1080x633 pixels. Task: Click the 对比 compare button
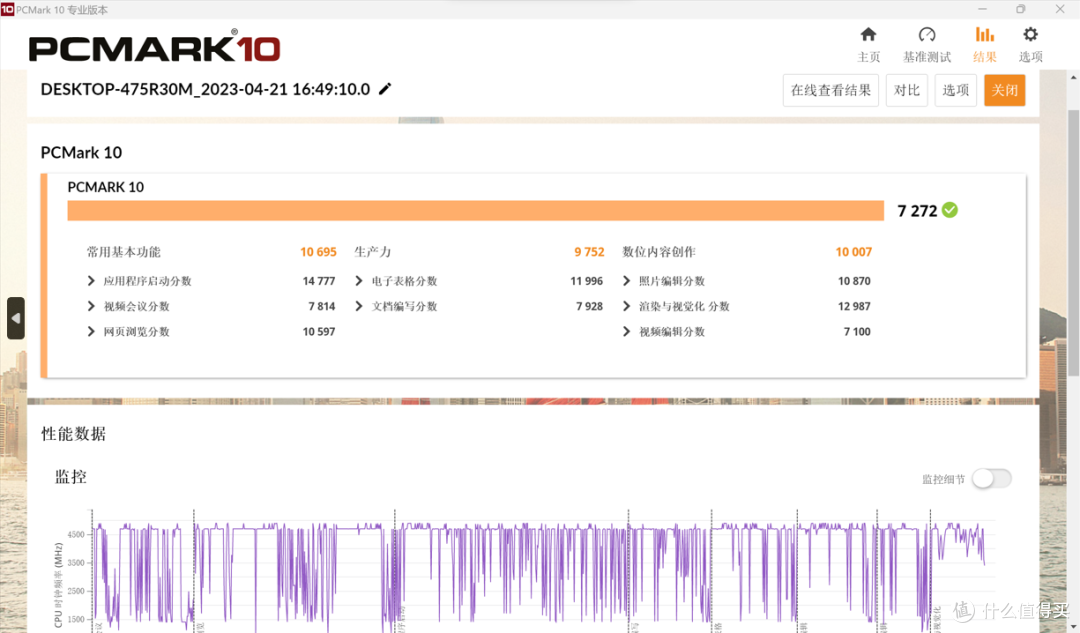tap(906, 90)
